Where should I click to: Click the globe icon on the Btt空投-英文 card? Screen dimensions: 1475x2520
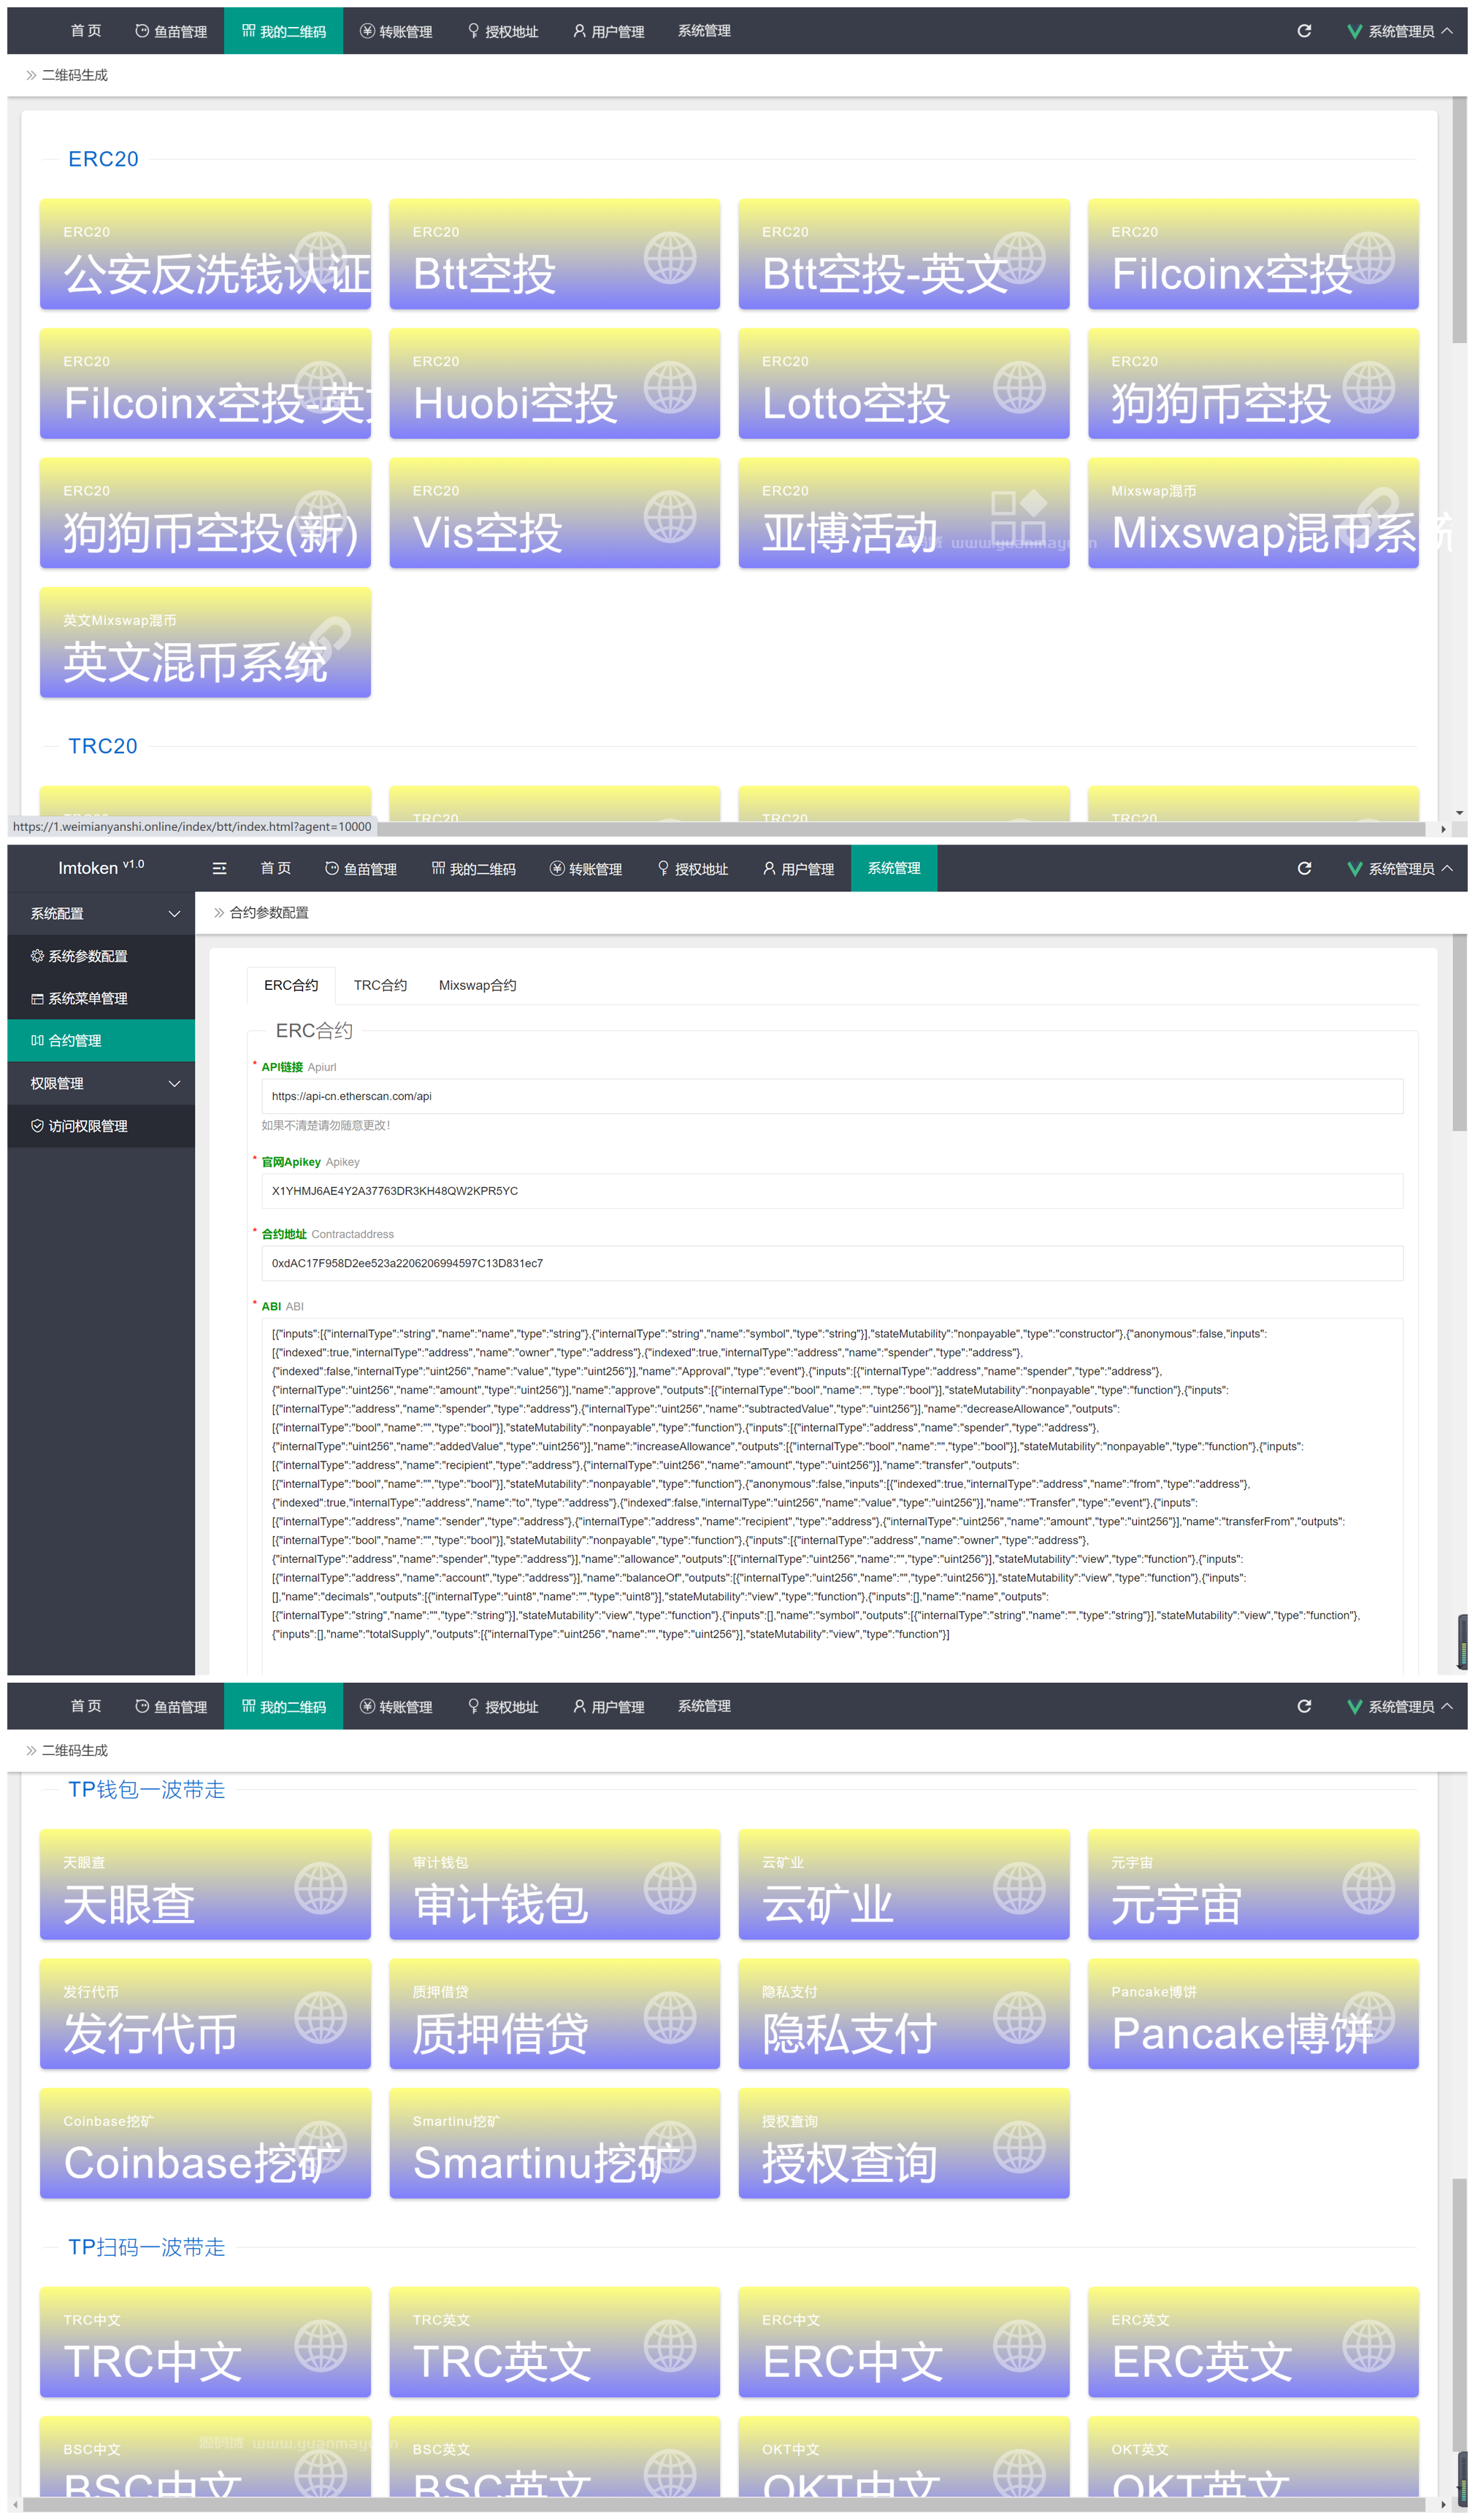(1019, 257)
